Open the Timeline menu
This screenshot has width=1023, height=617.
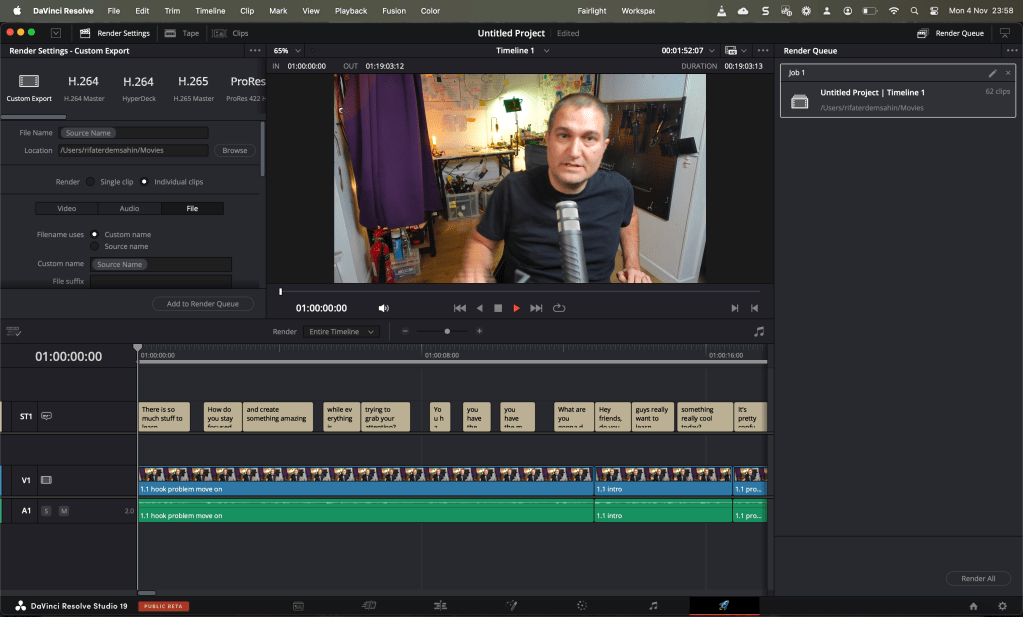tap(210, 11)
